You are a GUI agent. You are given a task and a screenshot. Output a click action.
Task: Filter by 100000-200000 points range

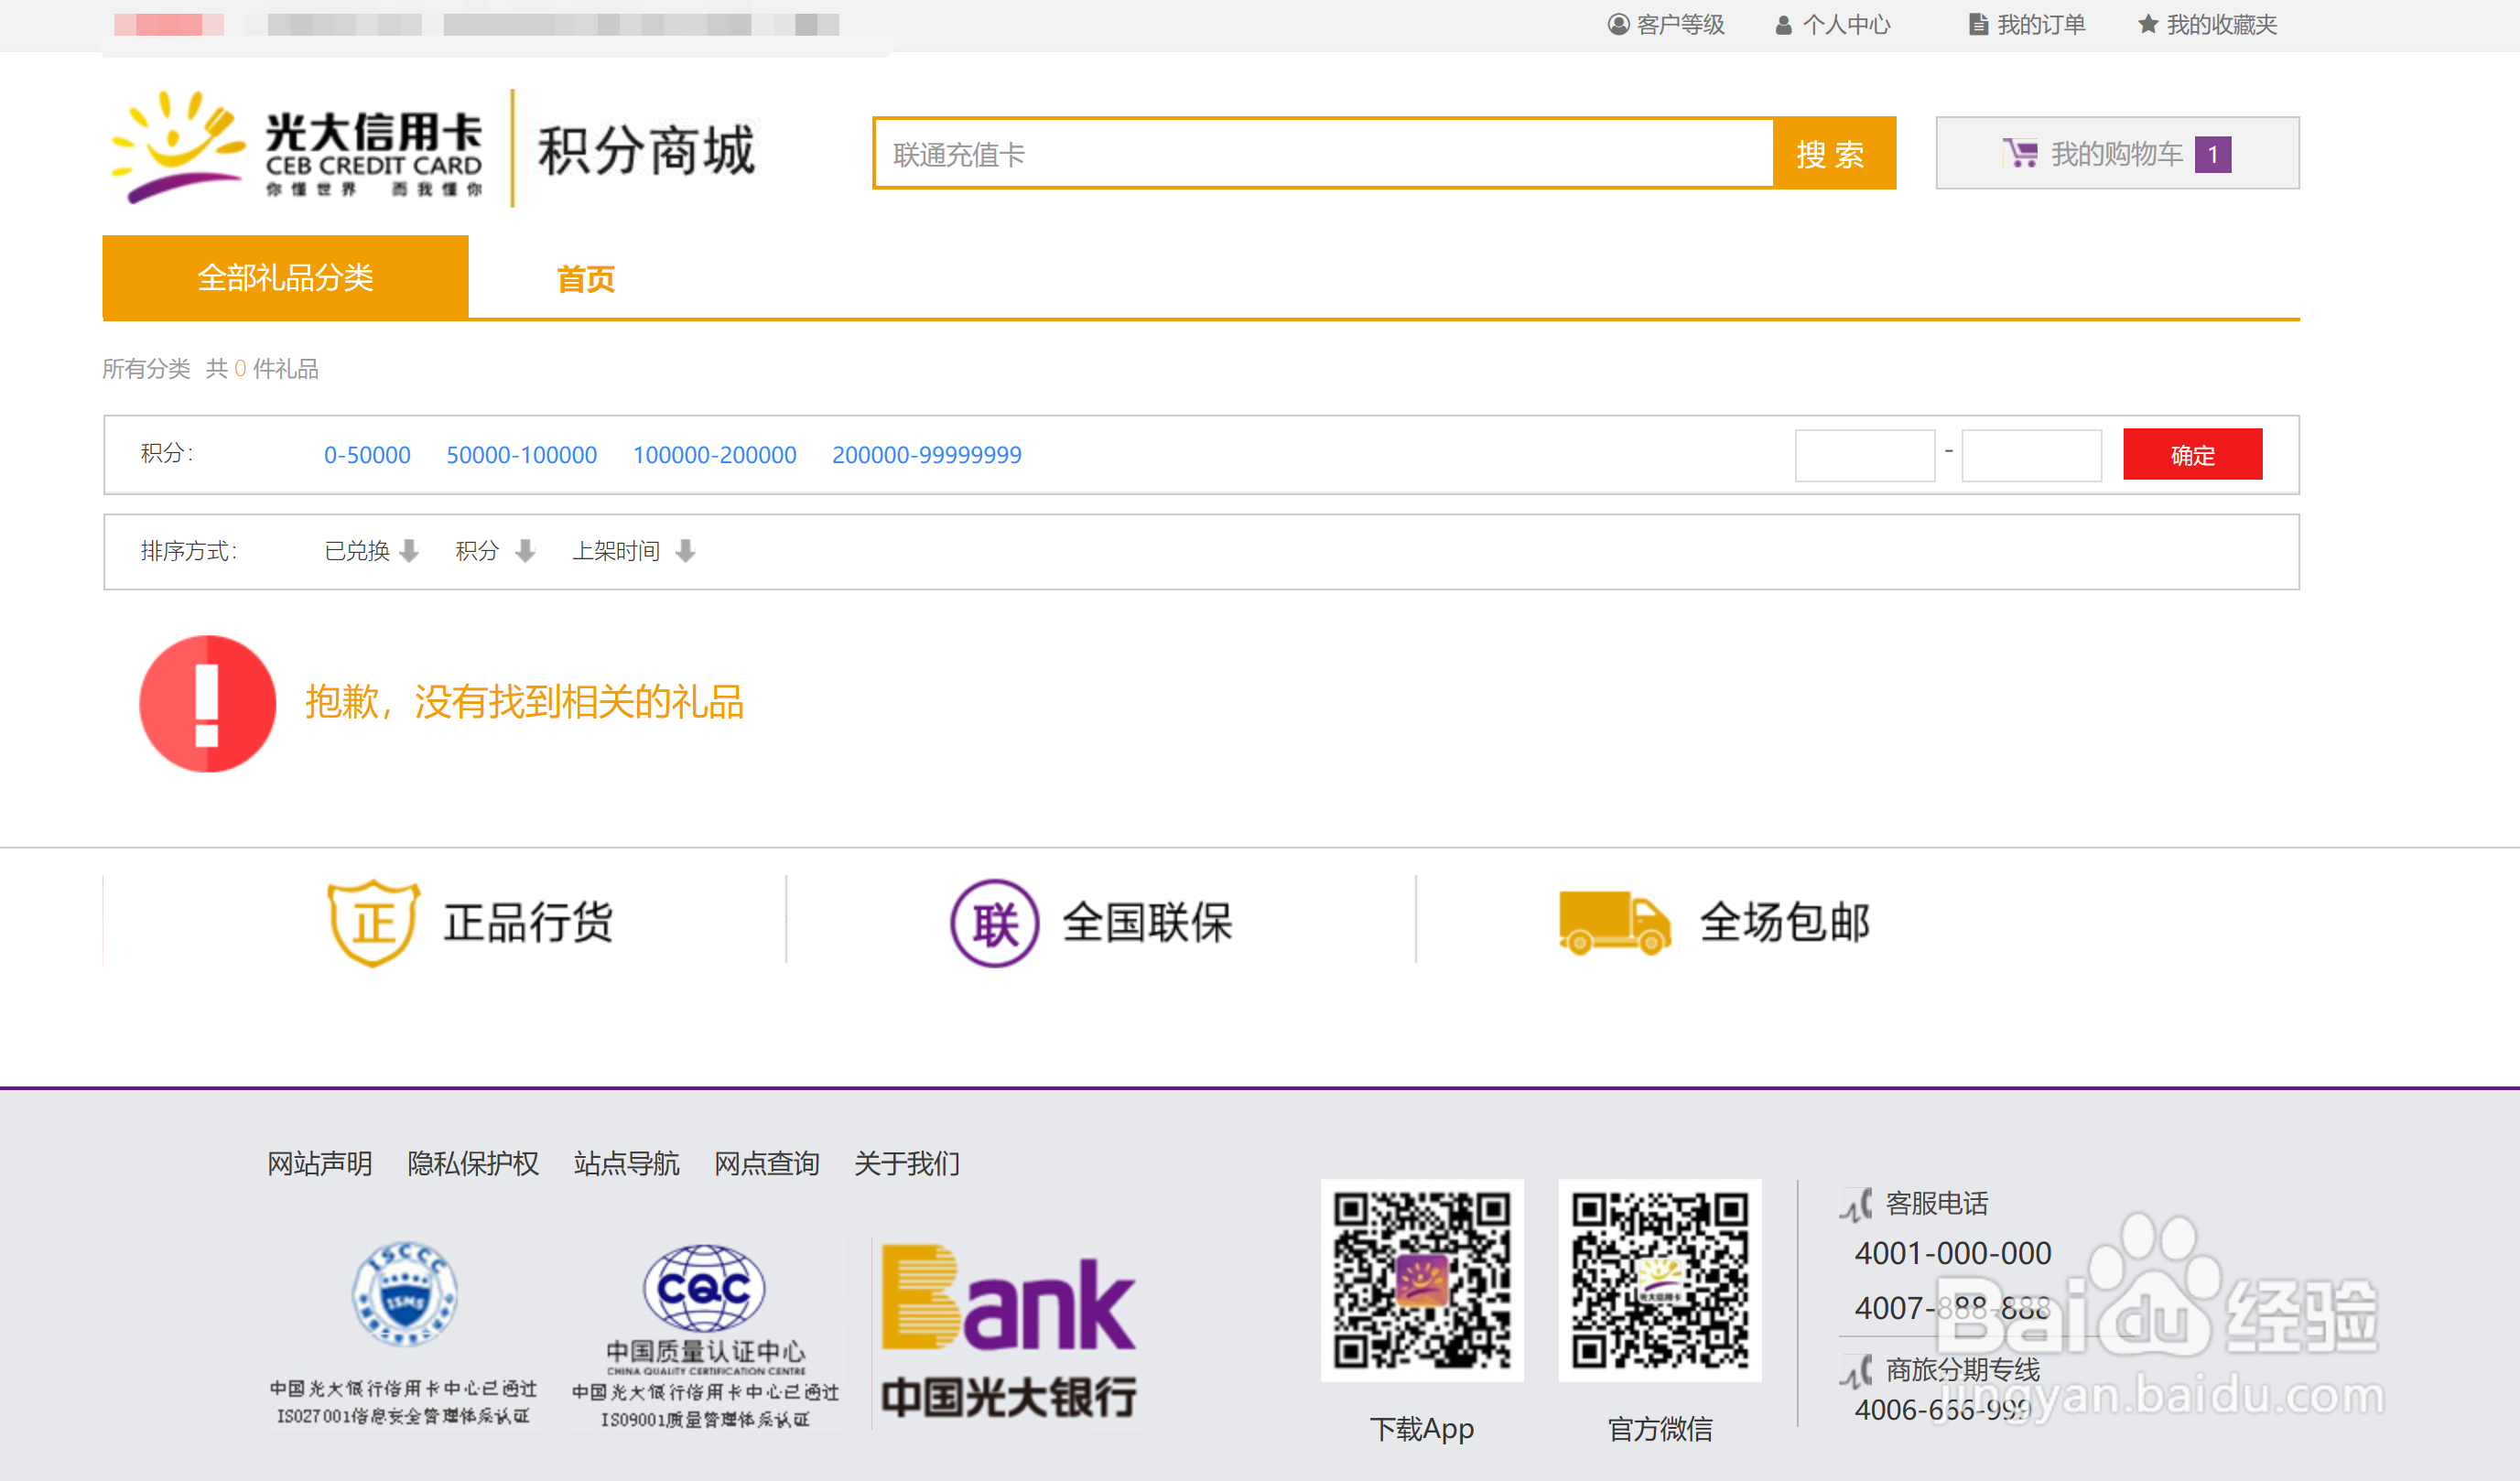(714, 455)
